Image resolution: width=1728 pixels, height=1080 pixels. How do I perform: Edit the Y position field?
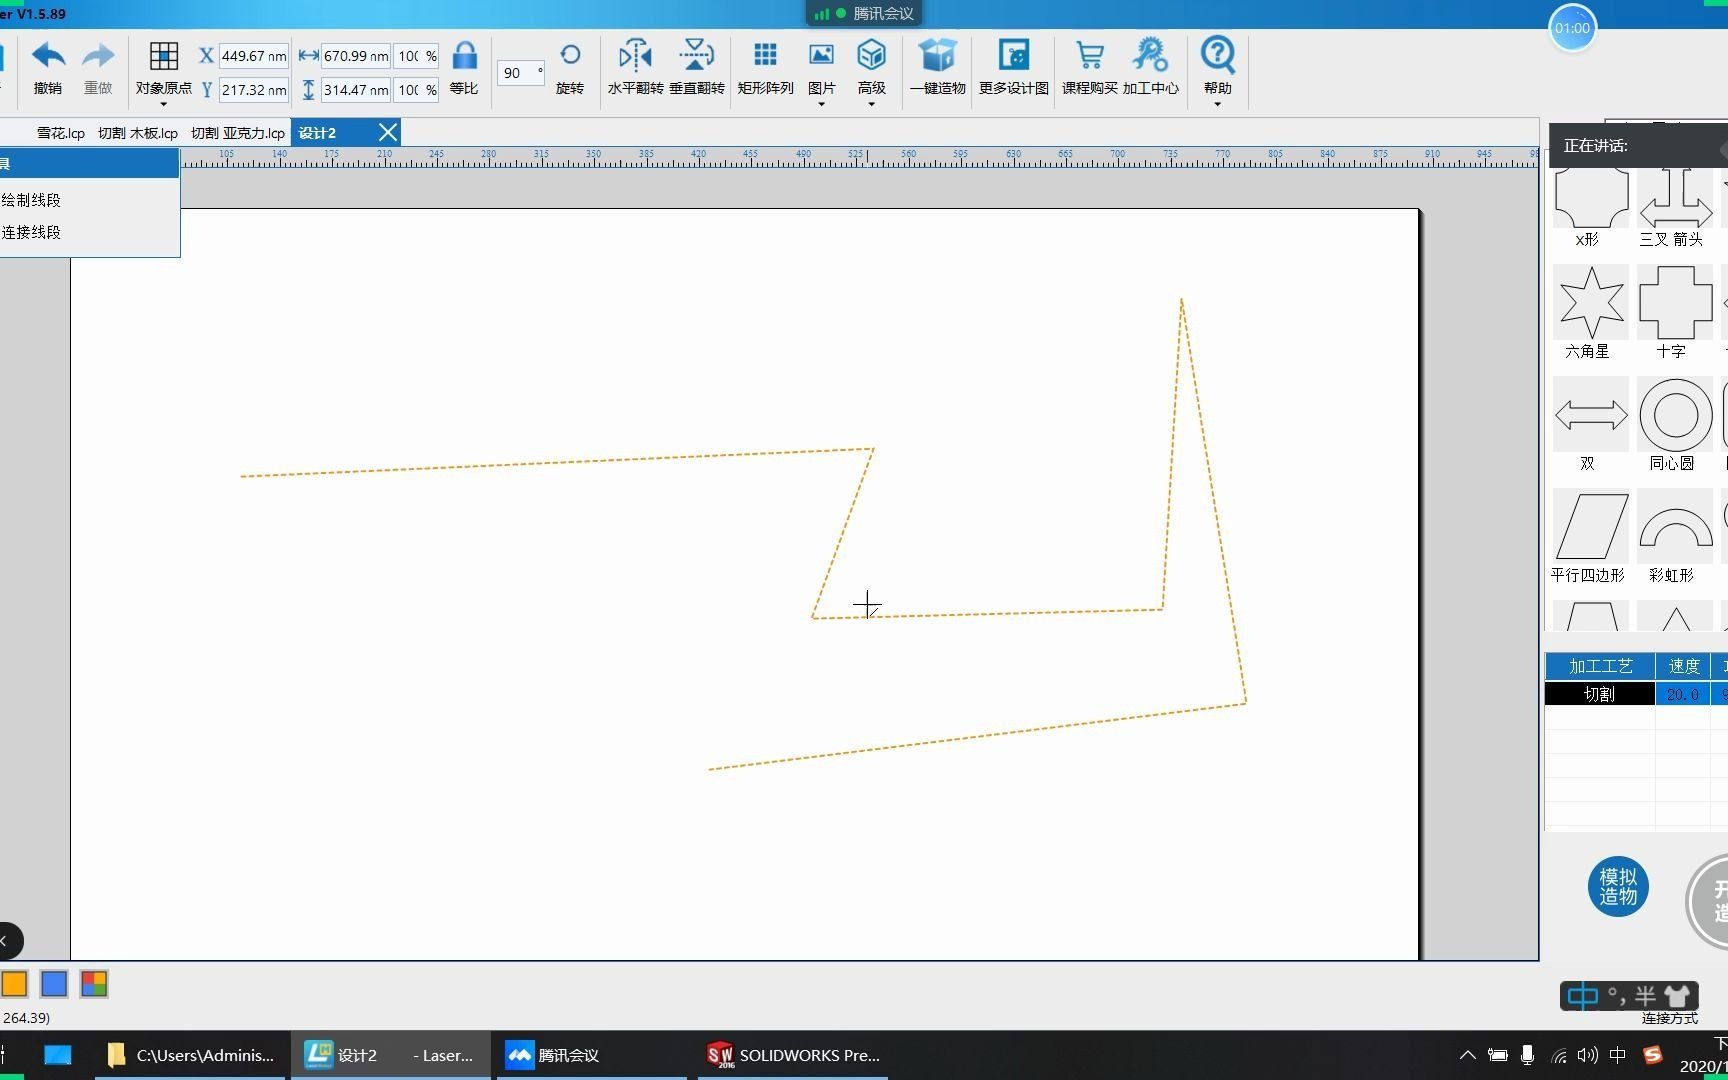pyautogui.click(x=254, y=90)
